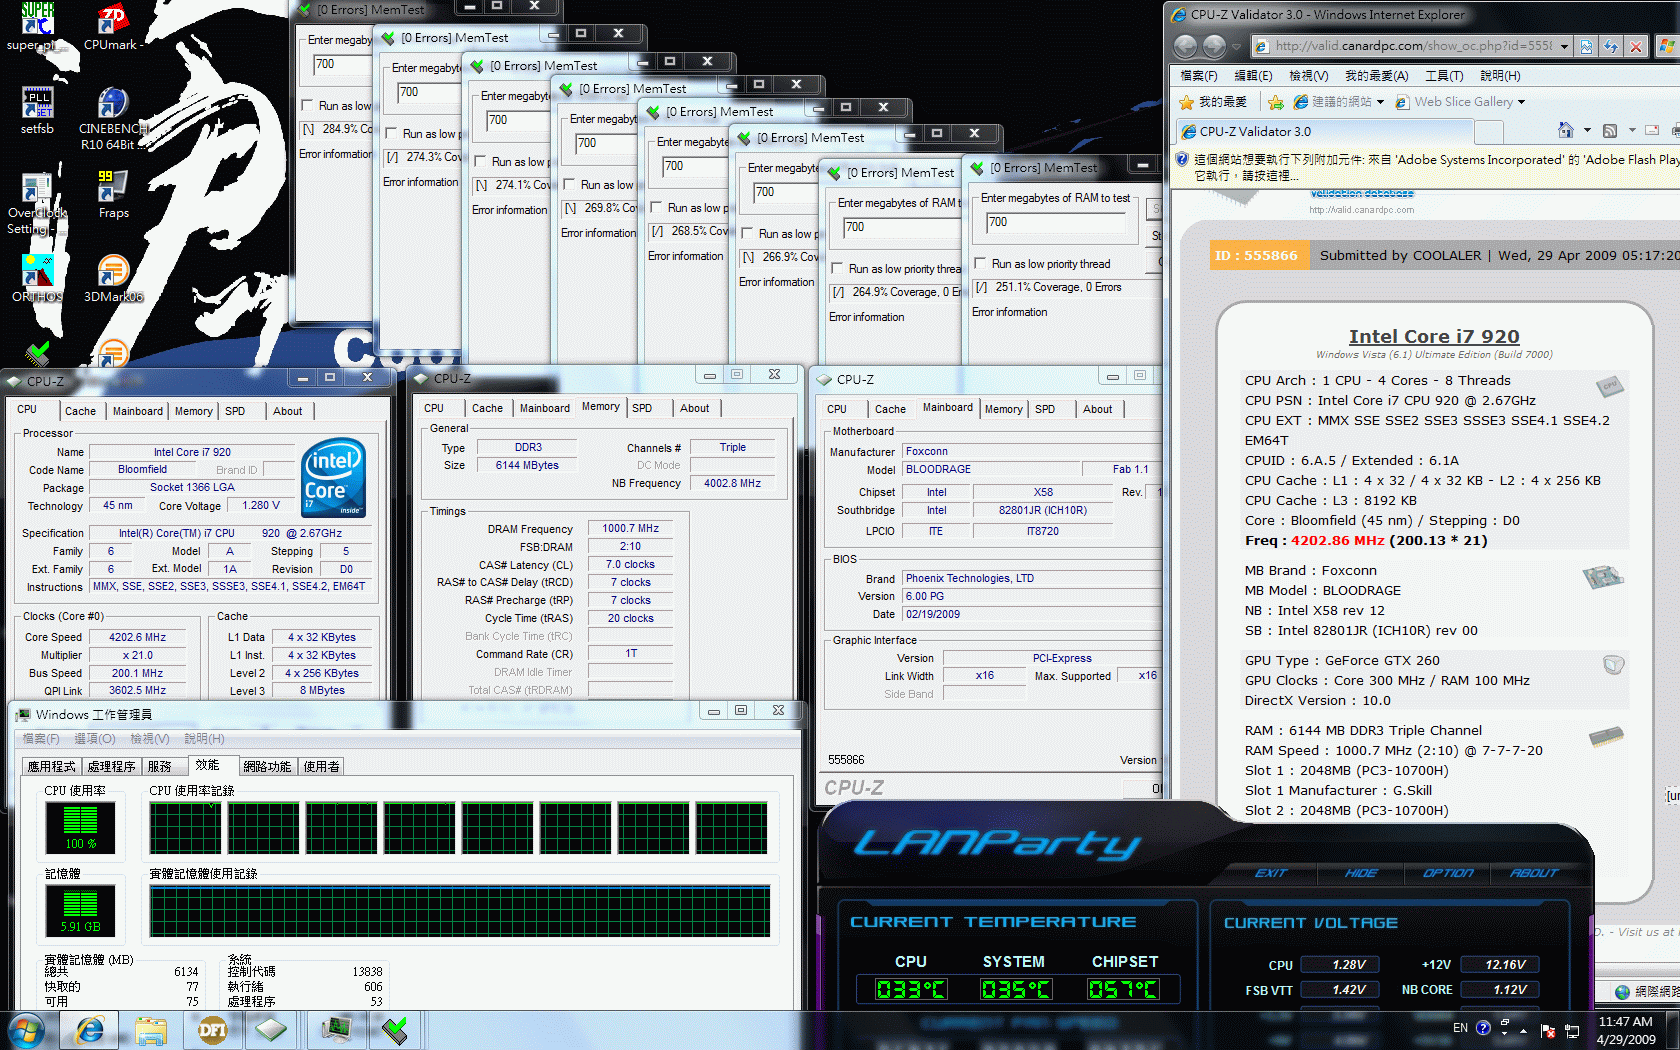
Task: Open the Windows Start orb
Action: [26, 1030]
